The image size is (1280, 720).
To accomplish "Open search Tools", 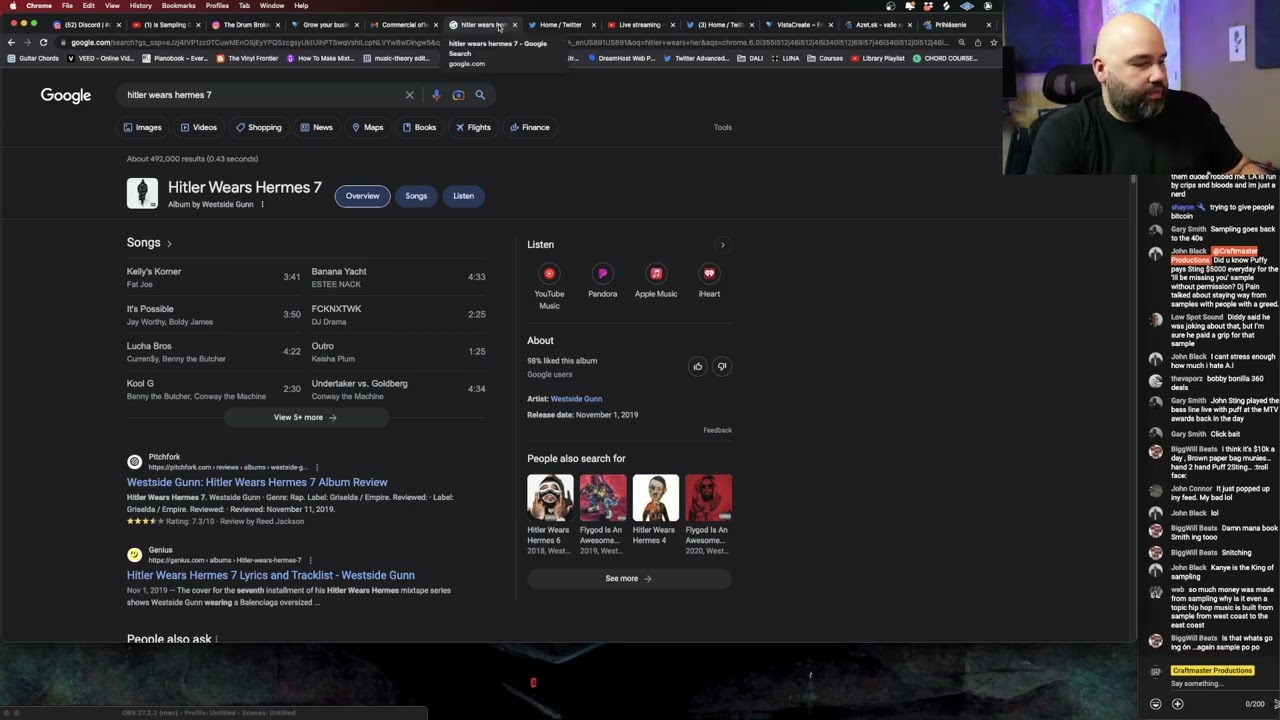I will pos(723,127).
